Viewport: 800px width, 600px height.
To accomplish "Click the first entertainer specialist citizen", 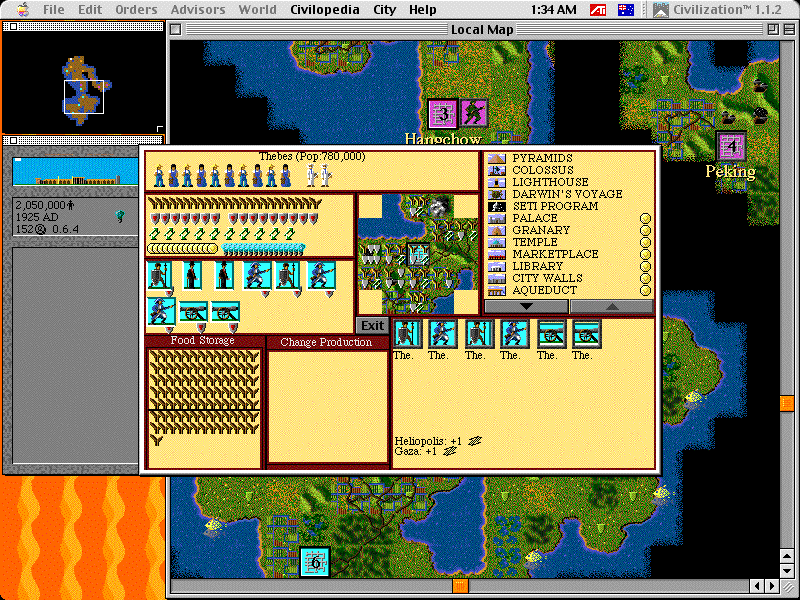I will pyautogui.click(x=312, y=176).
